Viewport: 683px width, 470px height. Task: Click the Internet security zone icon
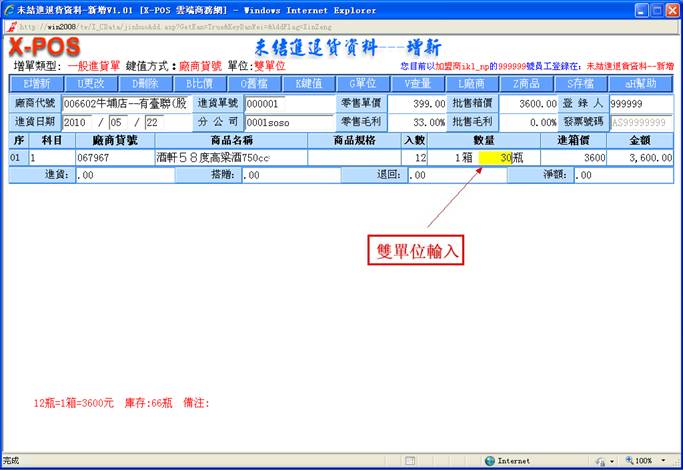click(490, 461)
